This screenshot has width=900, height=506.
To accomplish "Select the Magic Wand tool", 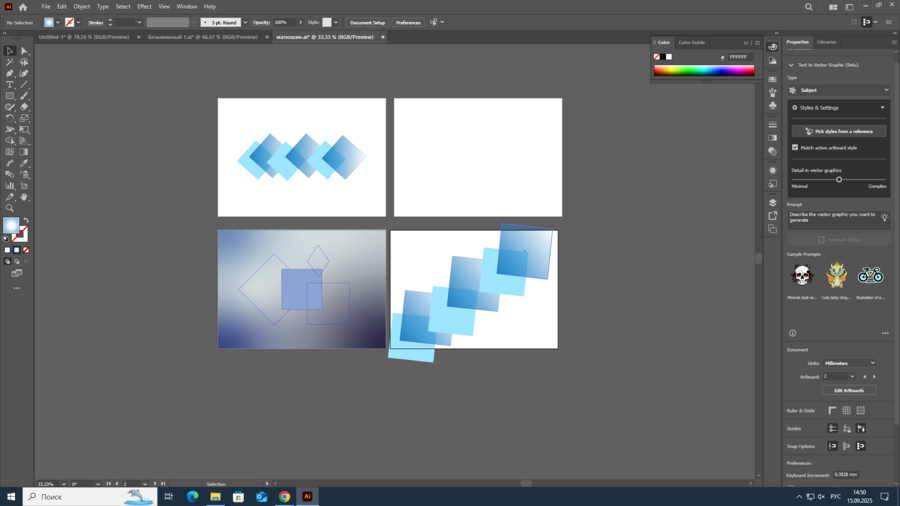I will (10, 62).
